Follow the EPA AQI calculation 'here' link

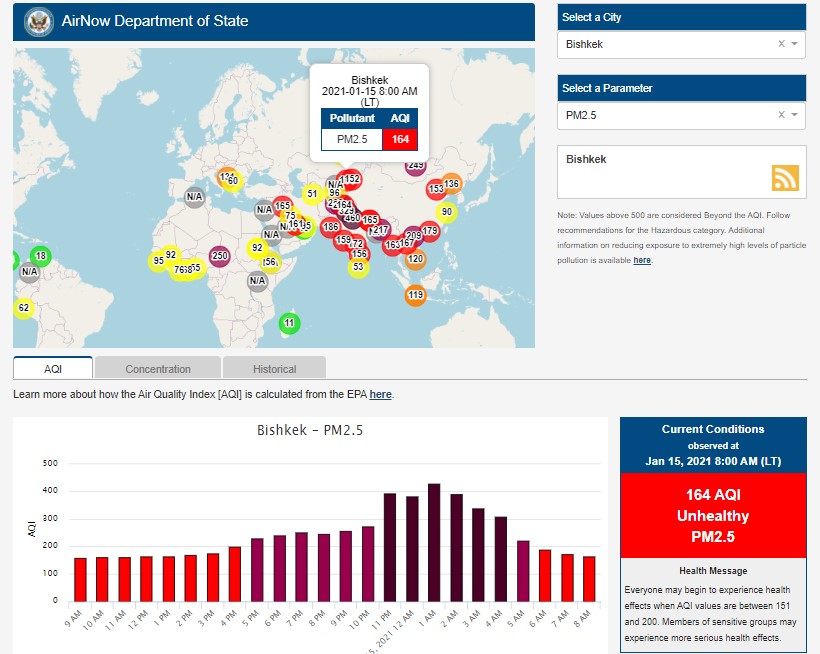pyautogui.click(x=380, y=395)
